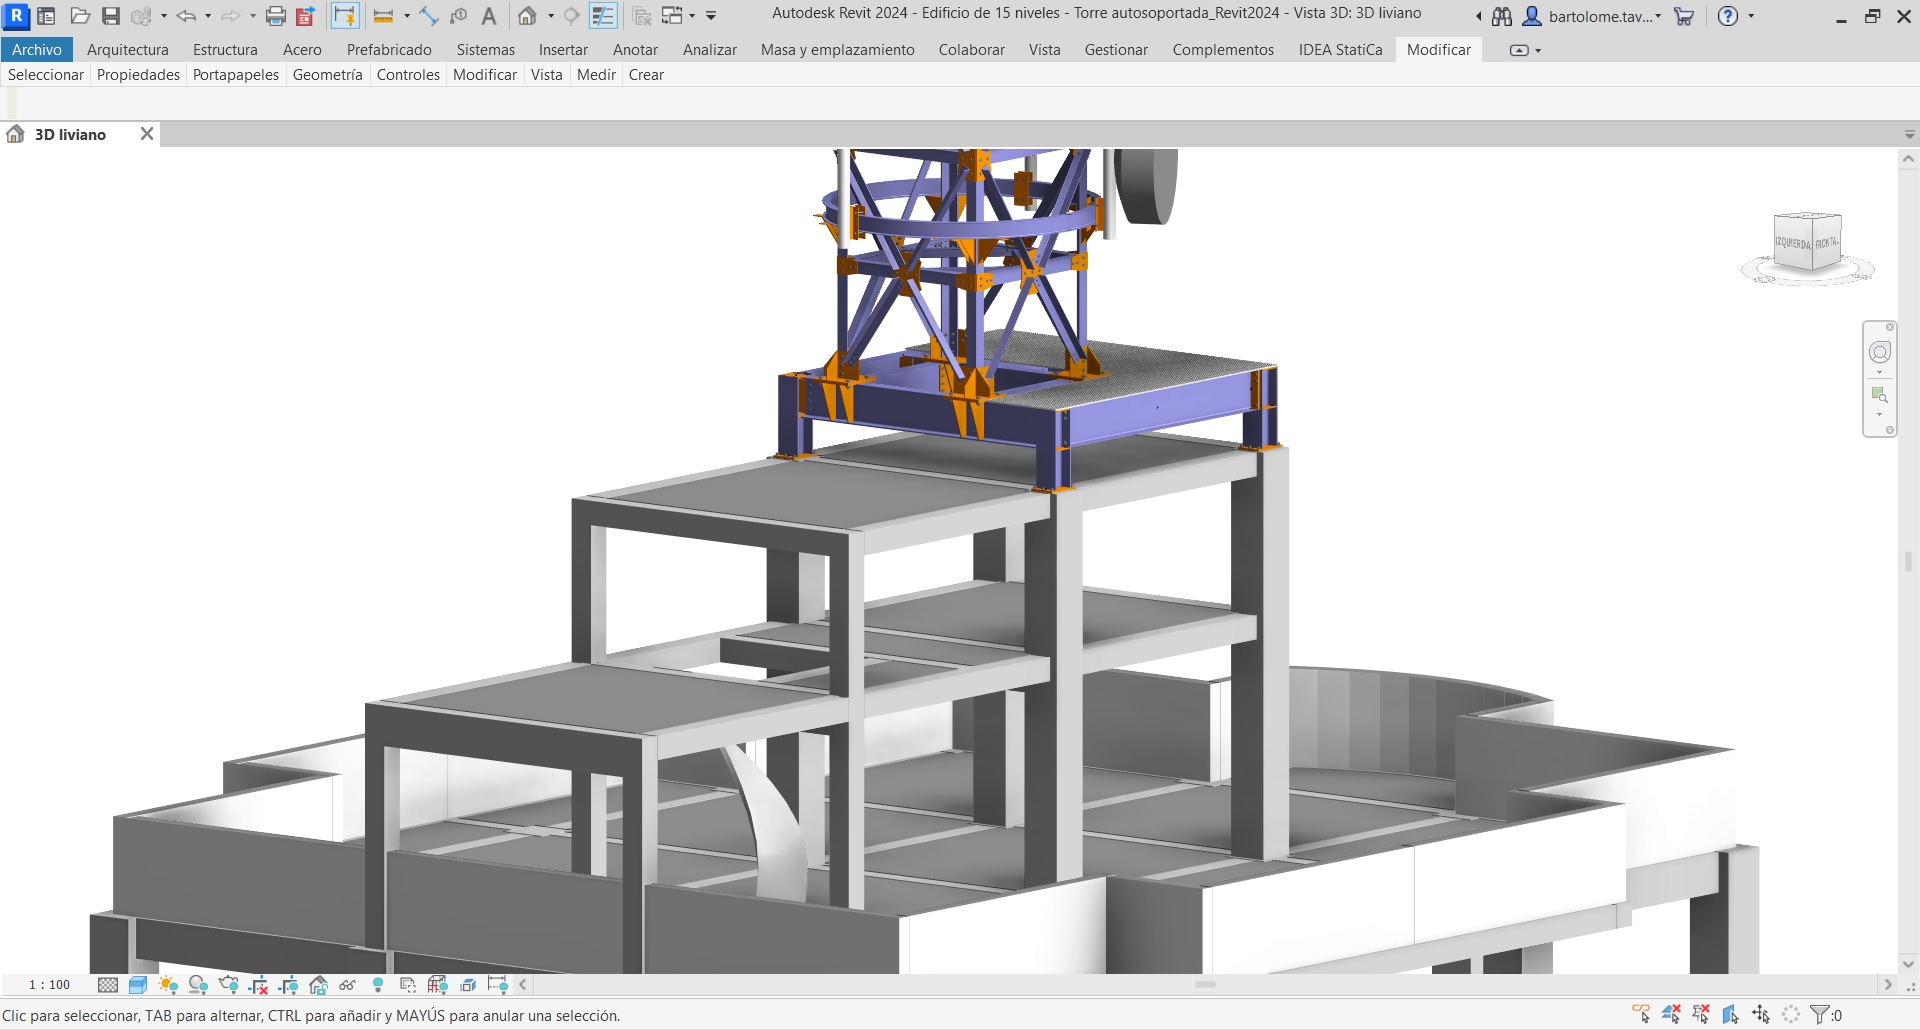This screenshot has height=1030, width=1920.
Task: Activate the measure tool in Quick Access toolbar
Action: pyautogui.click(x=383, y=15)
